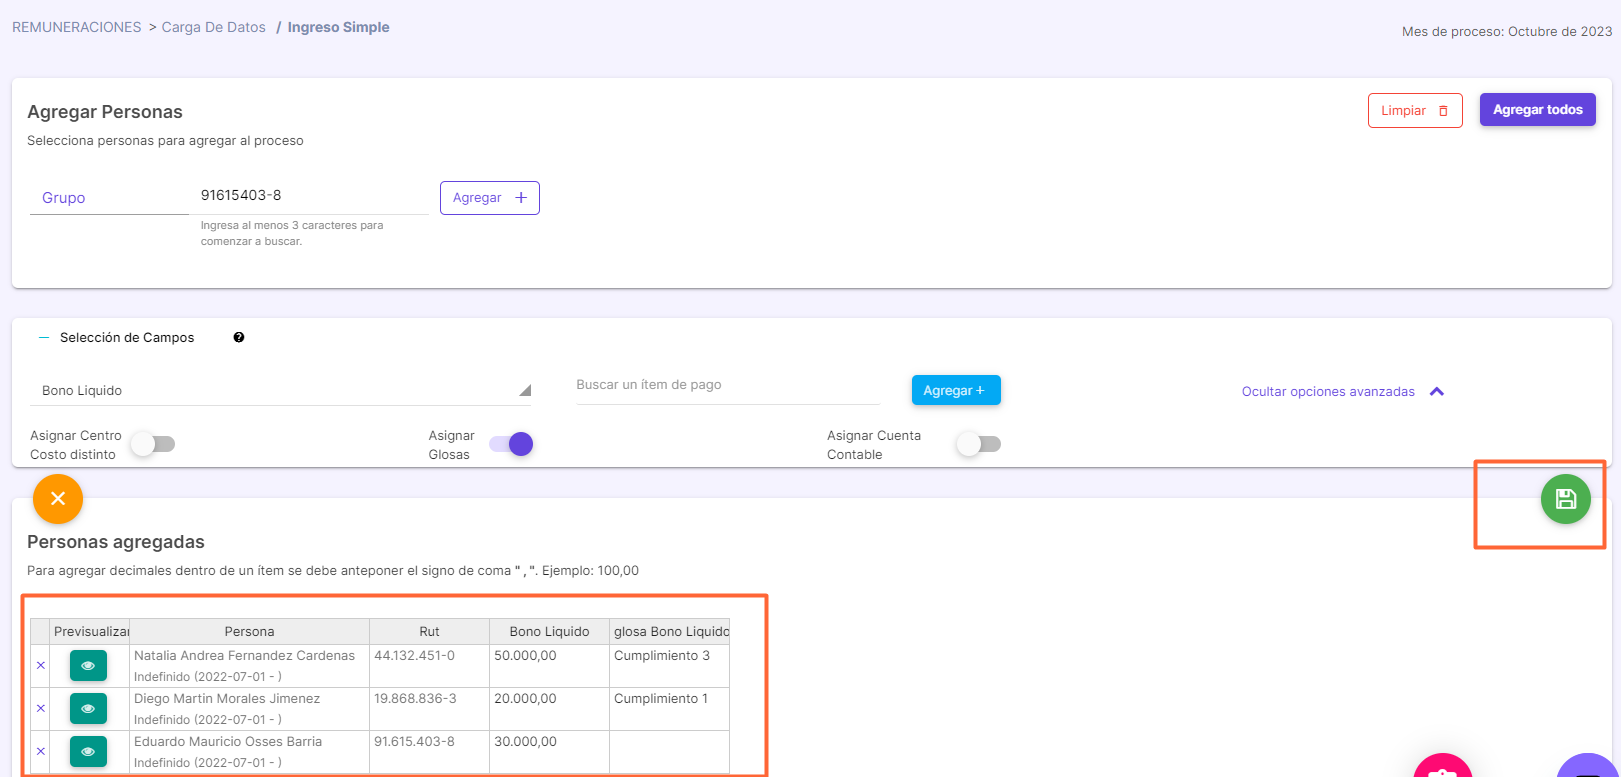Open the Grupo selector dropdown
This screenshot has width=1621, height=777.
coord(109,198)
